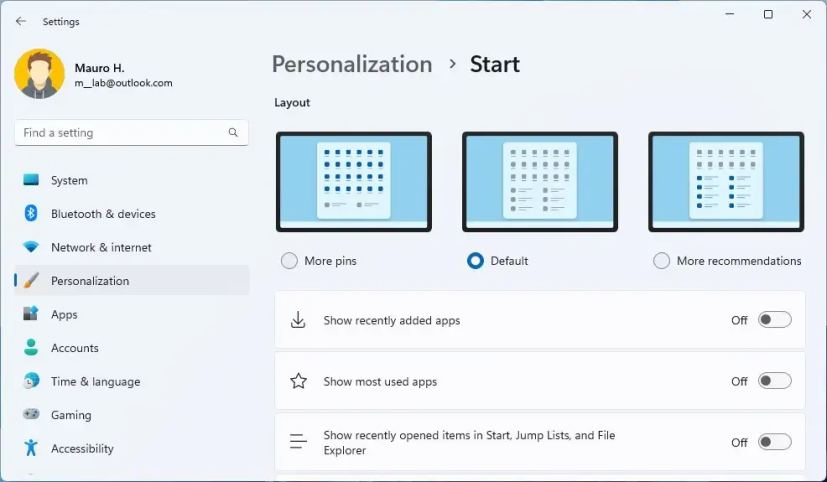Click the Network wifi icon in sidebar
827x482 pixels.
[x=31, y=247]
